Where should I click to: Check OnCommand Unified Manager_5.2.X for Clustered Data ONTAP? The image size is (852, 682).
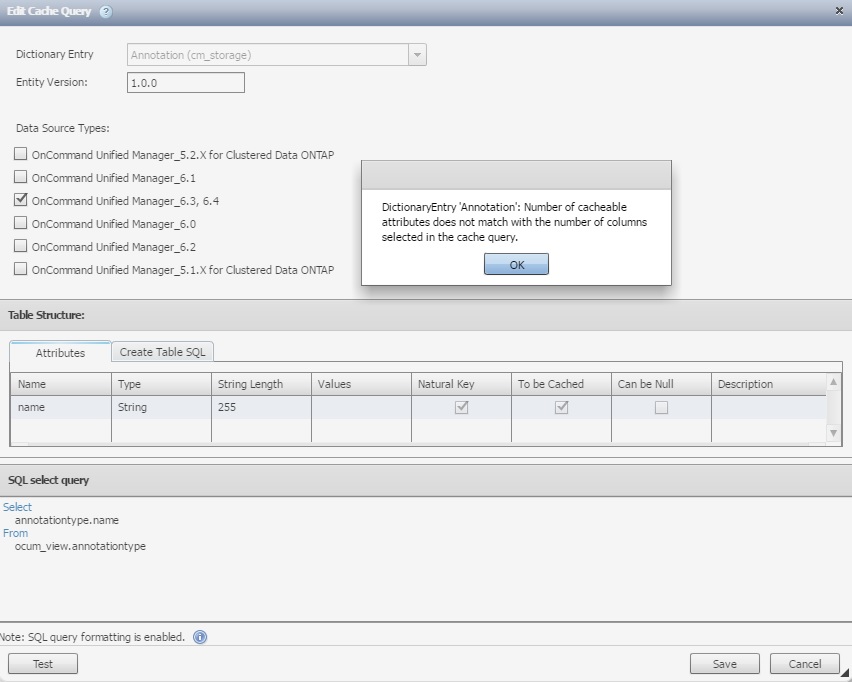21,154
